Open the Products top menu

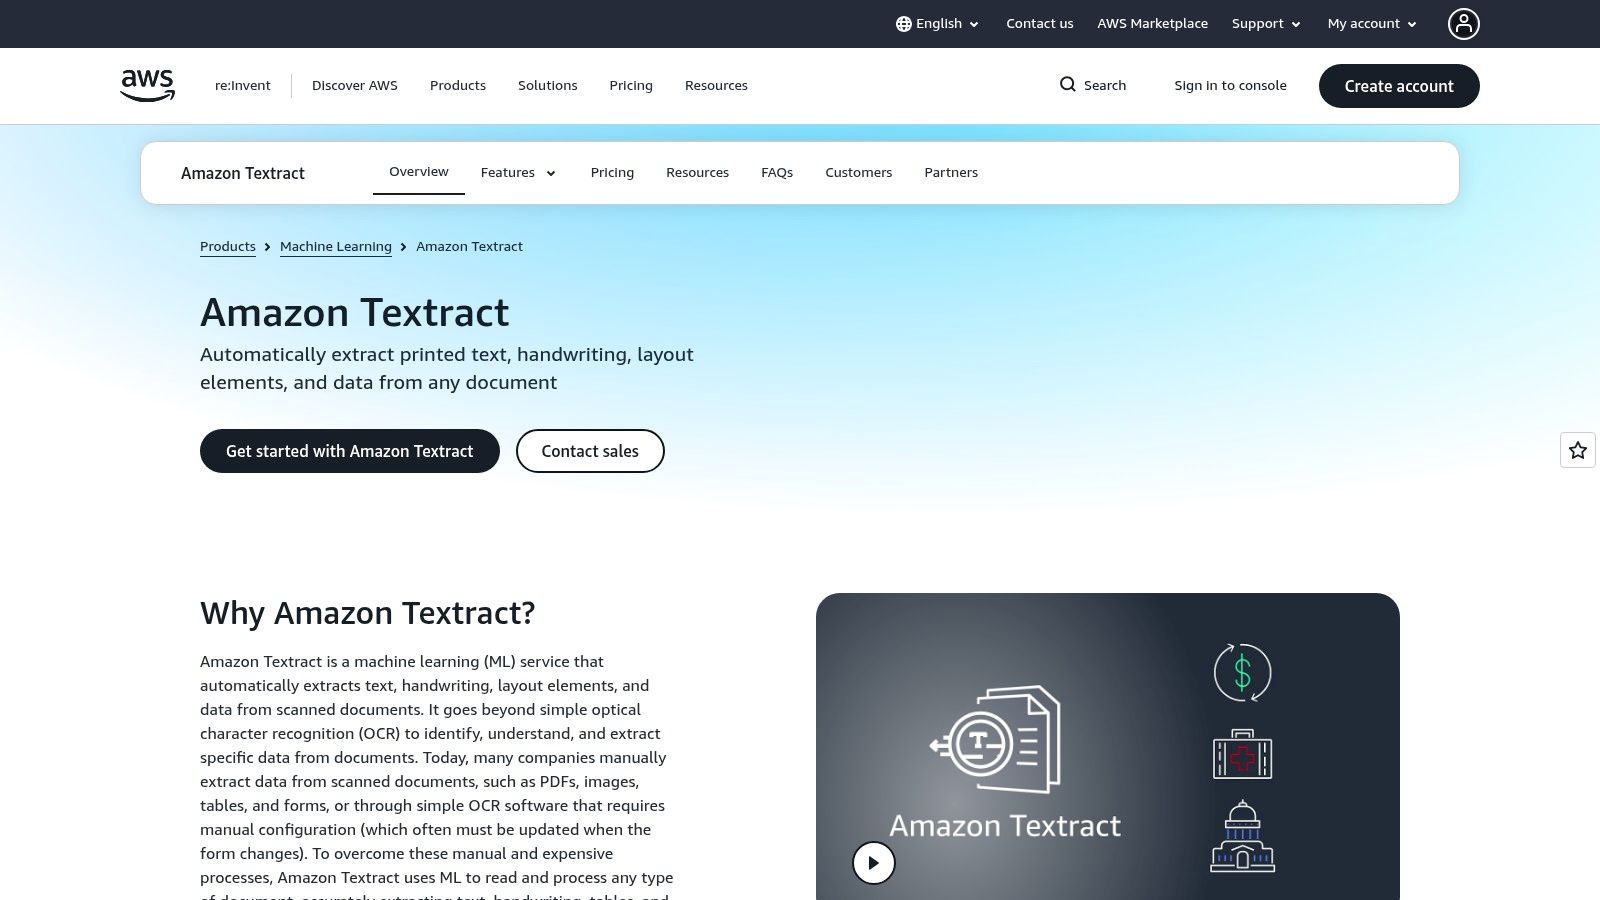458,86
